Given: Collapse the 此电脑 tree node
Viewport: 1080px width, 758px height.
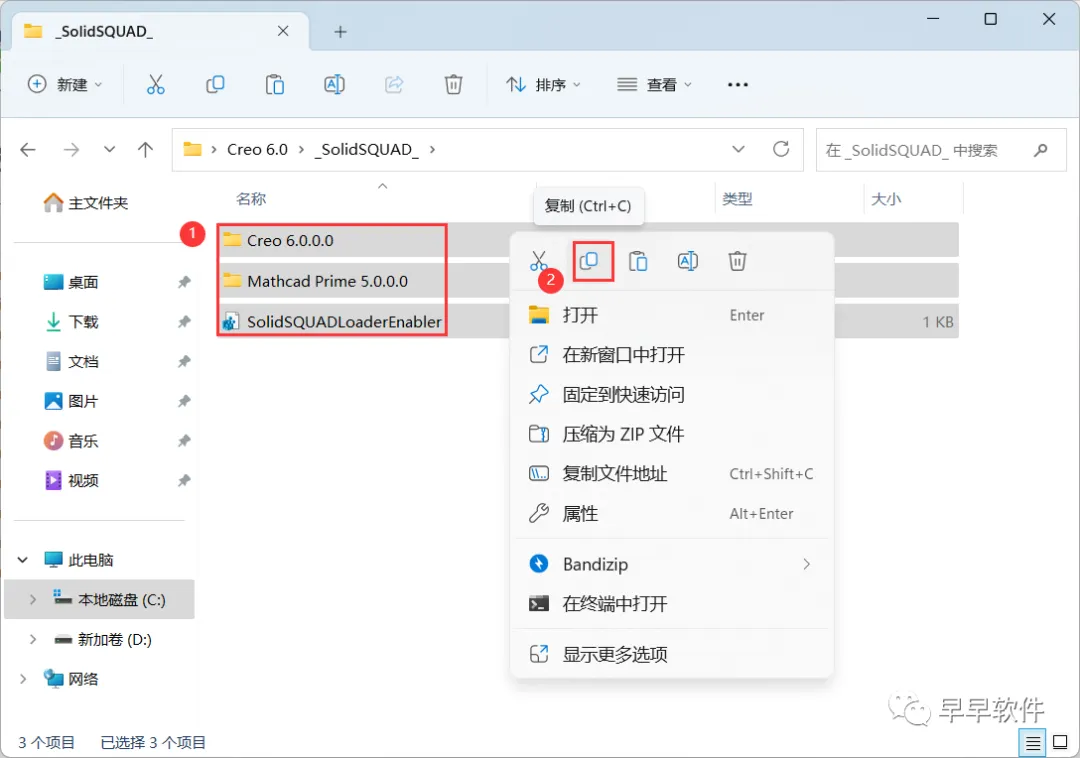Looking at the screenshot, I should click(23, 560).
